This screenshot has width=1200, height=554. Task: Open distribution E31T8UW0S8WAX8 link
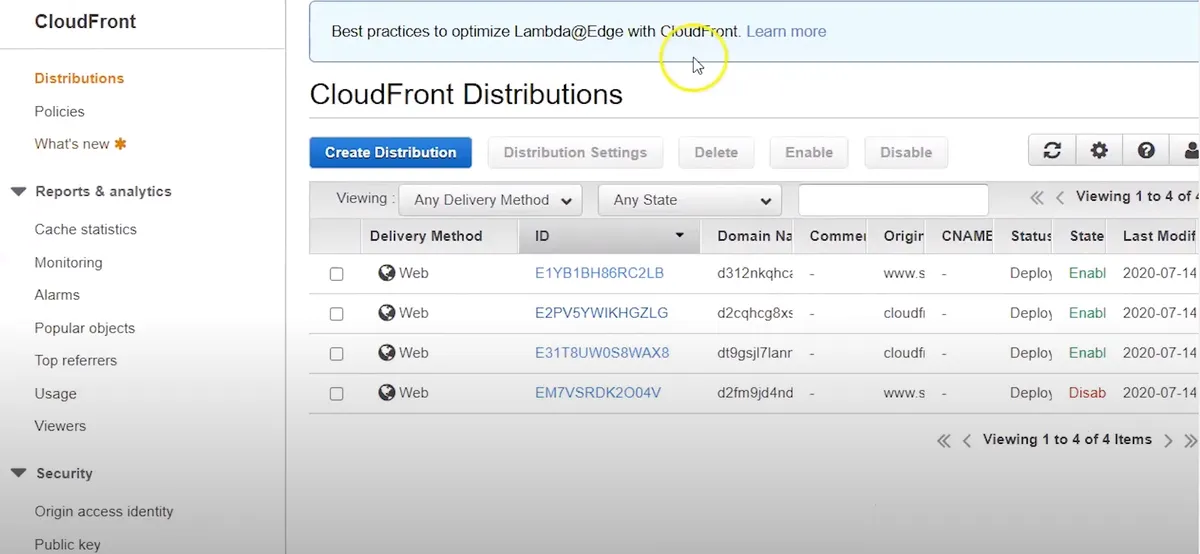coord(602,353)
